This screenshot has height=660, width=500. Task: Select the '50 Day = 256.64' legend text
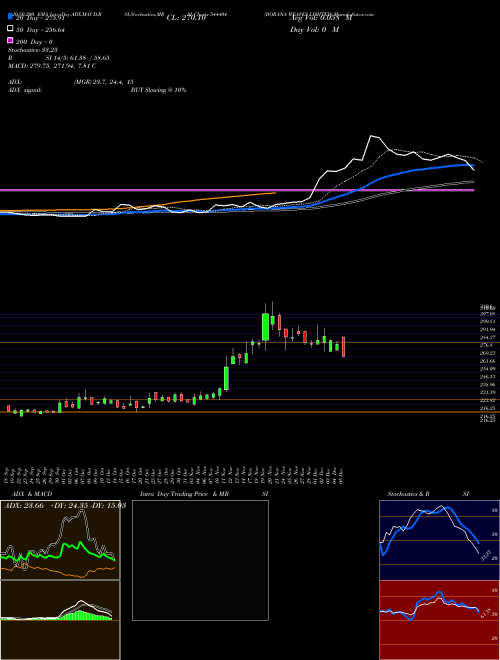click(x=40, y=30)
